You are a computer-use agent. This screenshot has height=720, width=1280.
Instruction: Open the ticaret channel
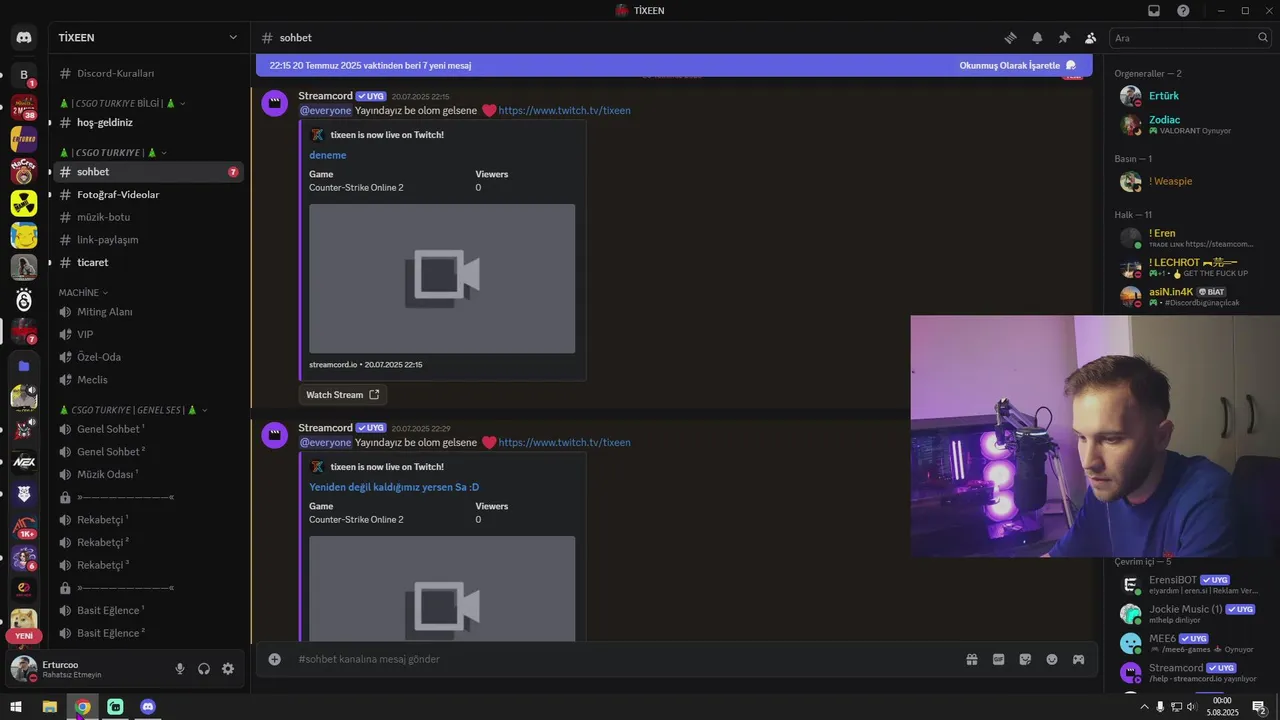pyautogui.click(x=148, y=262)
